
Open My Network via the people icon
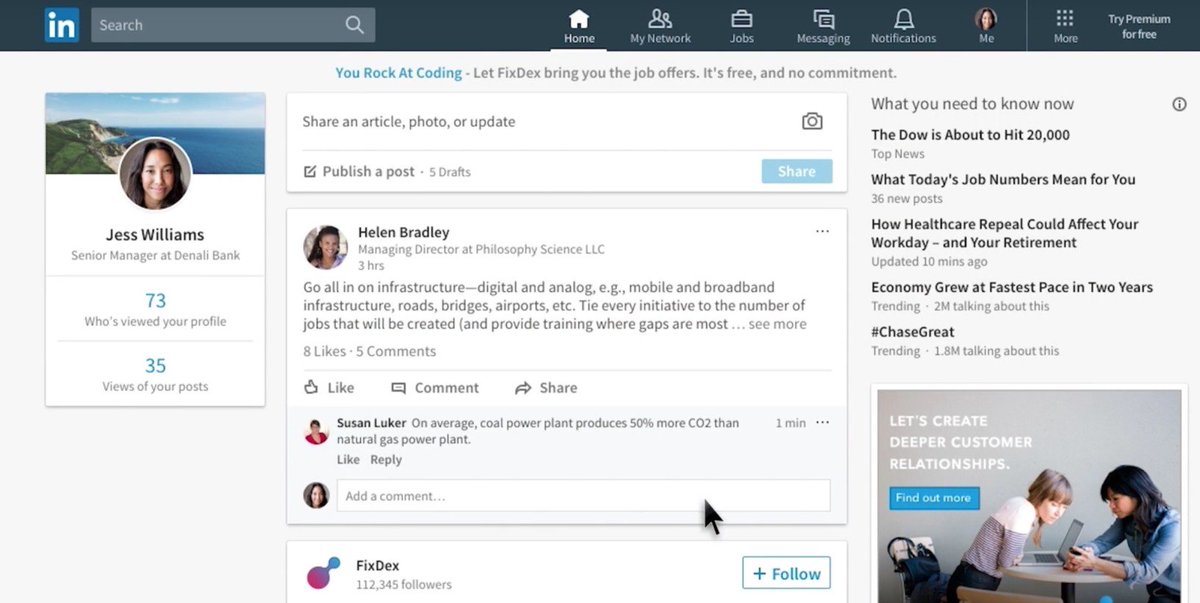(660, 19)
